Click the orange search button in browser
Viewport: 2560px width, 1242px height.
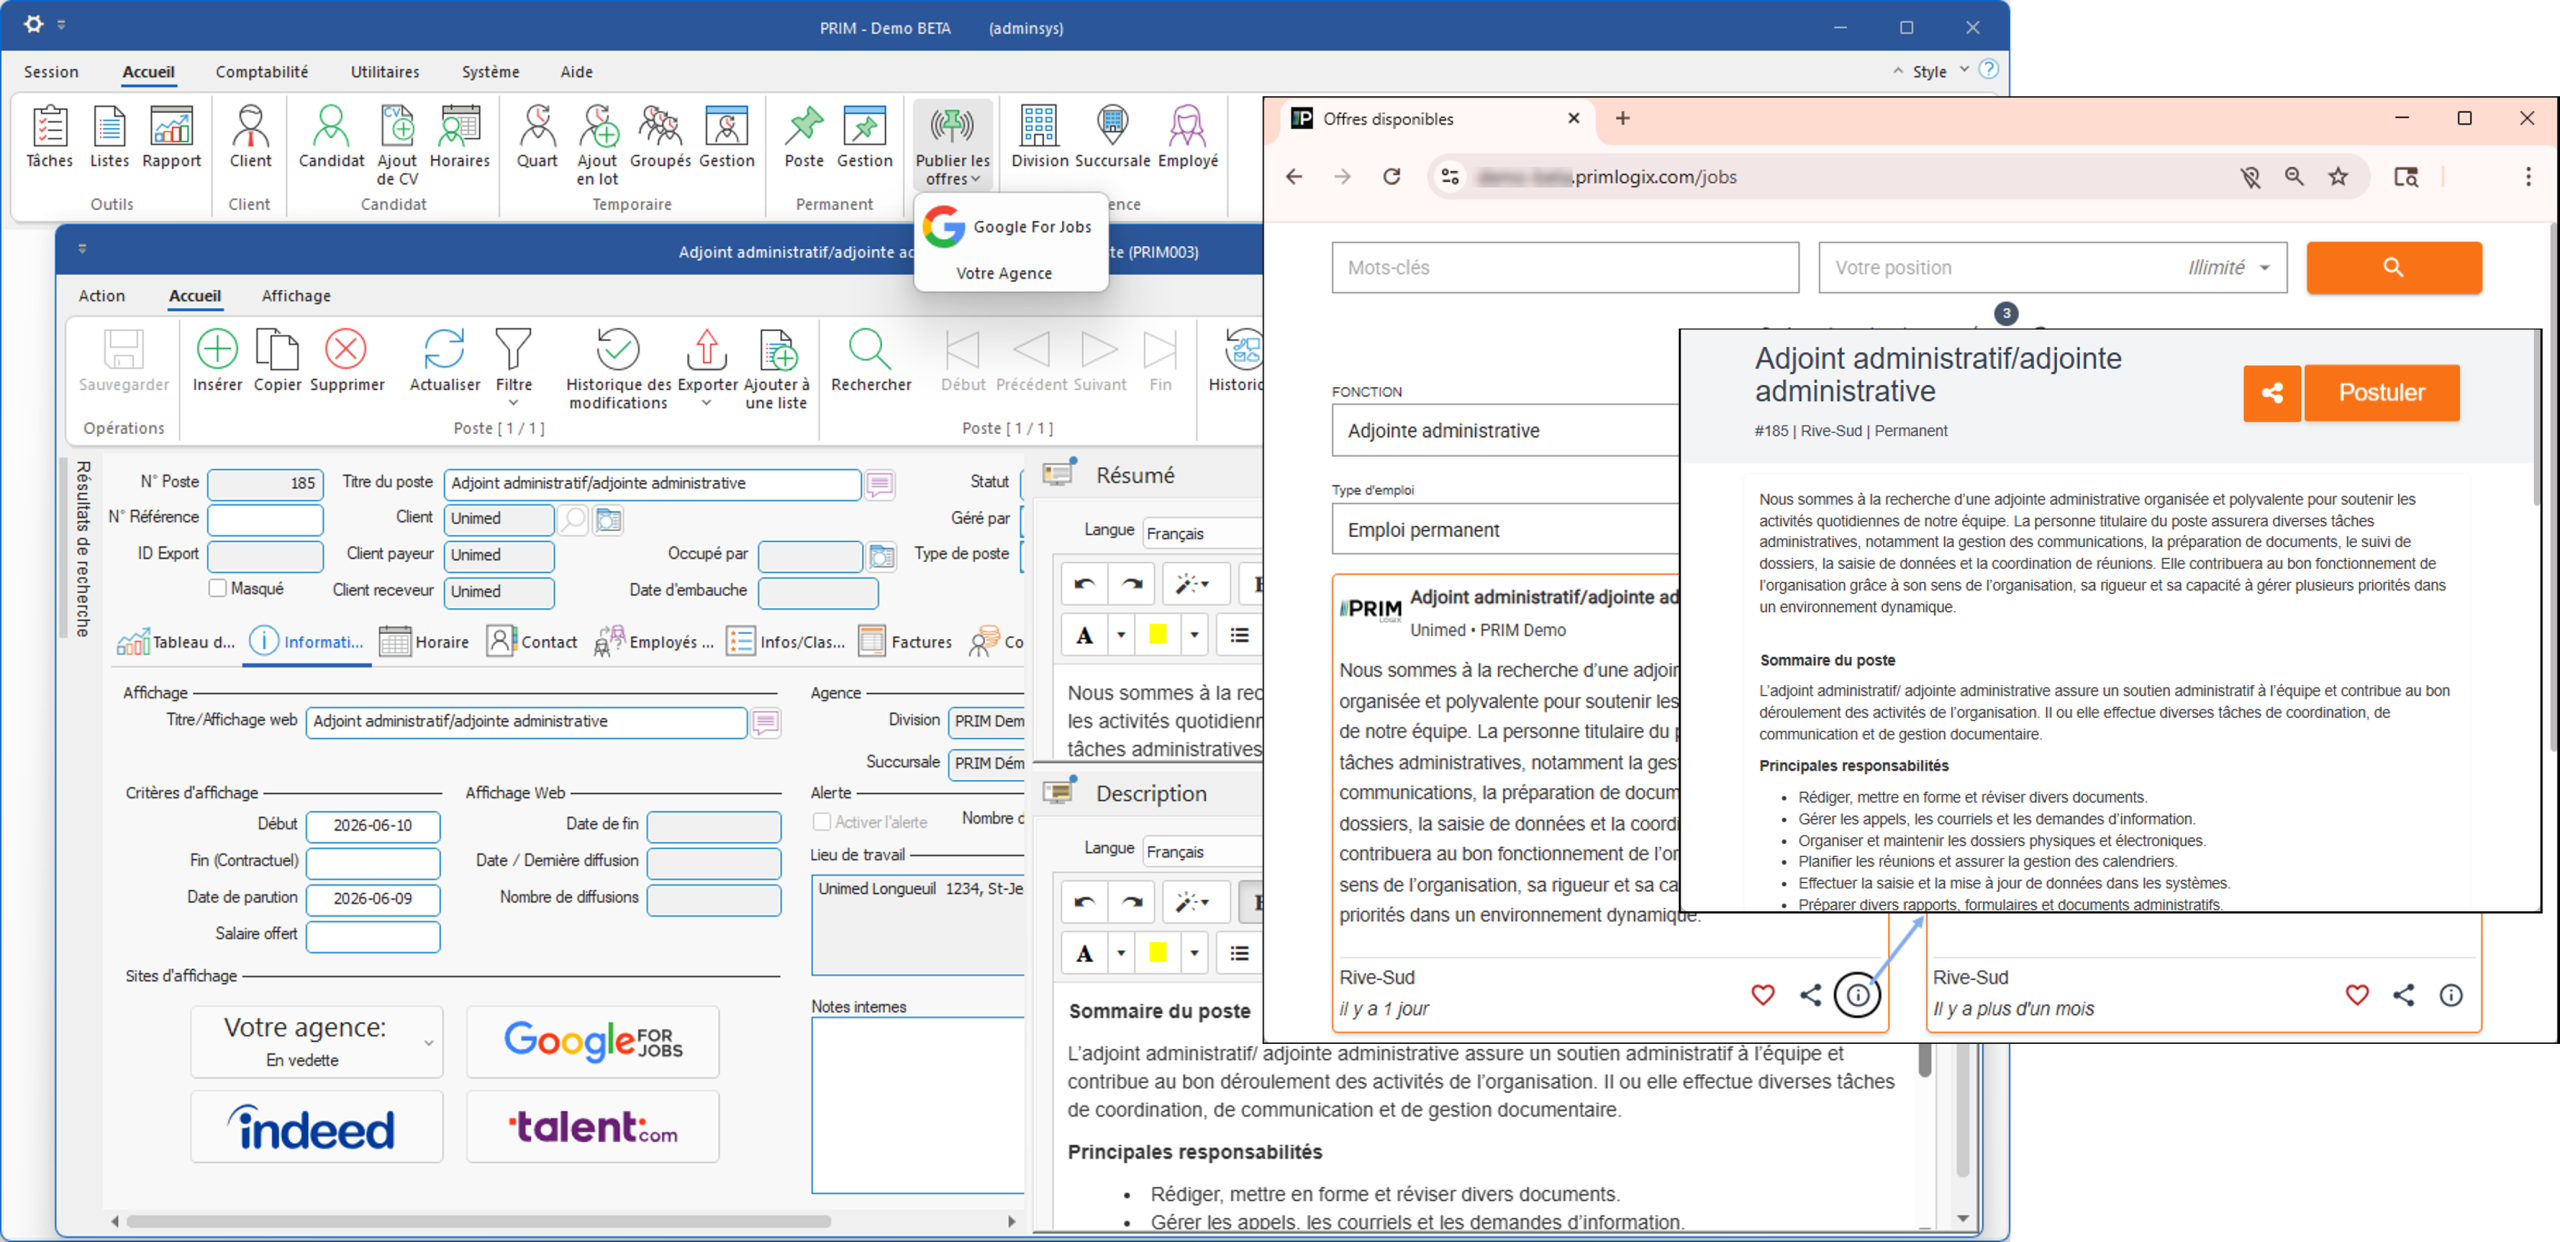tap(2394, 267)
